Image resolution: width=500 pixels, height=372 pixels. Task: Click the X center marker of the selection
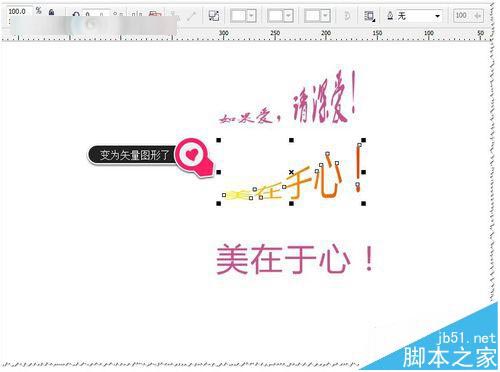291,172
